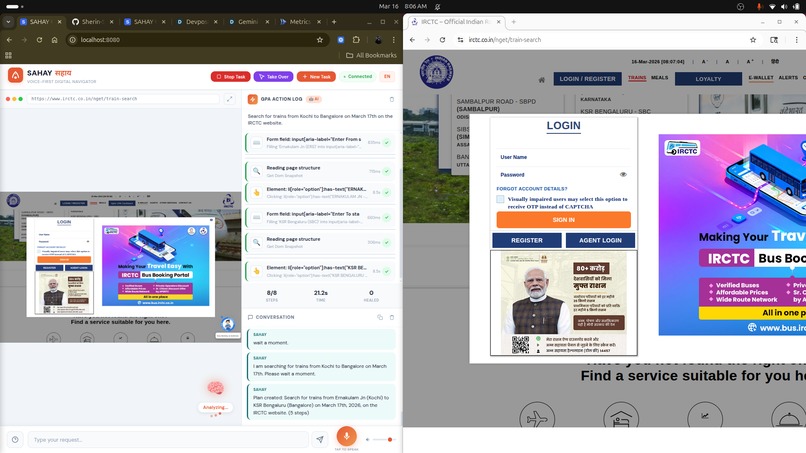Toggle password visibility eye icon
Image resolution: width=806 pixels, height=453 pixels.
coord(623,174)
